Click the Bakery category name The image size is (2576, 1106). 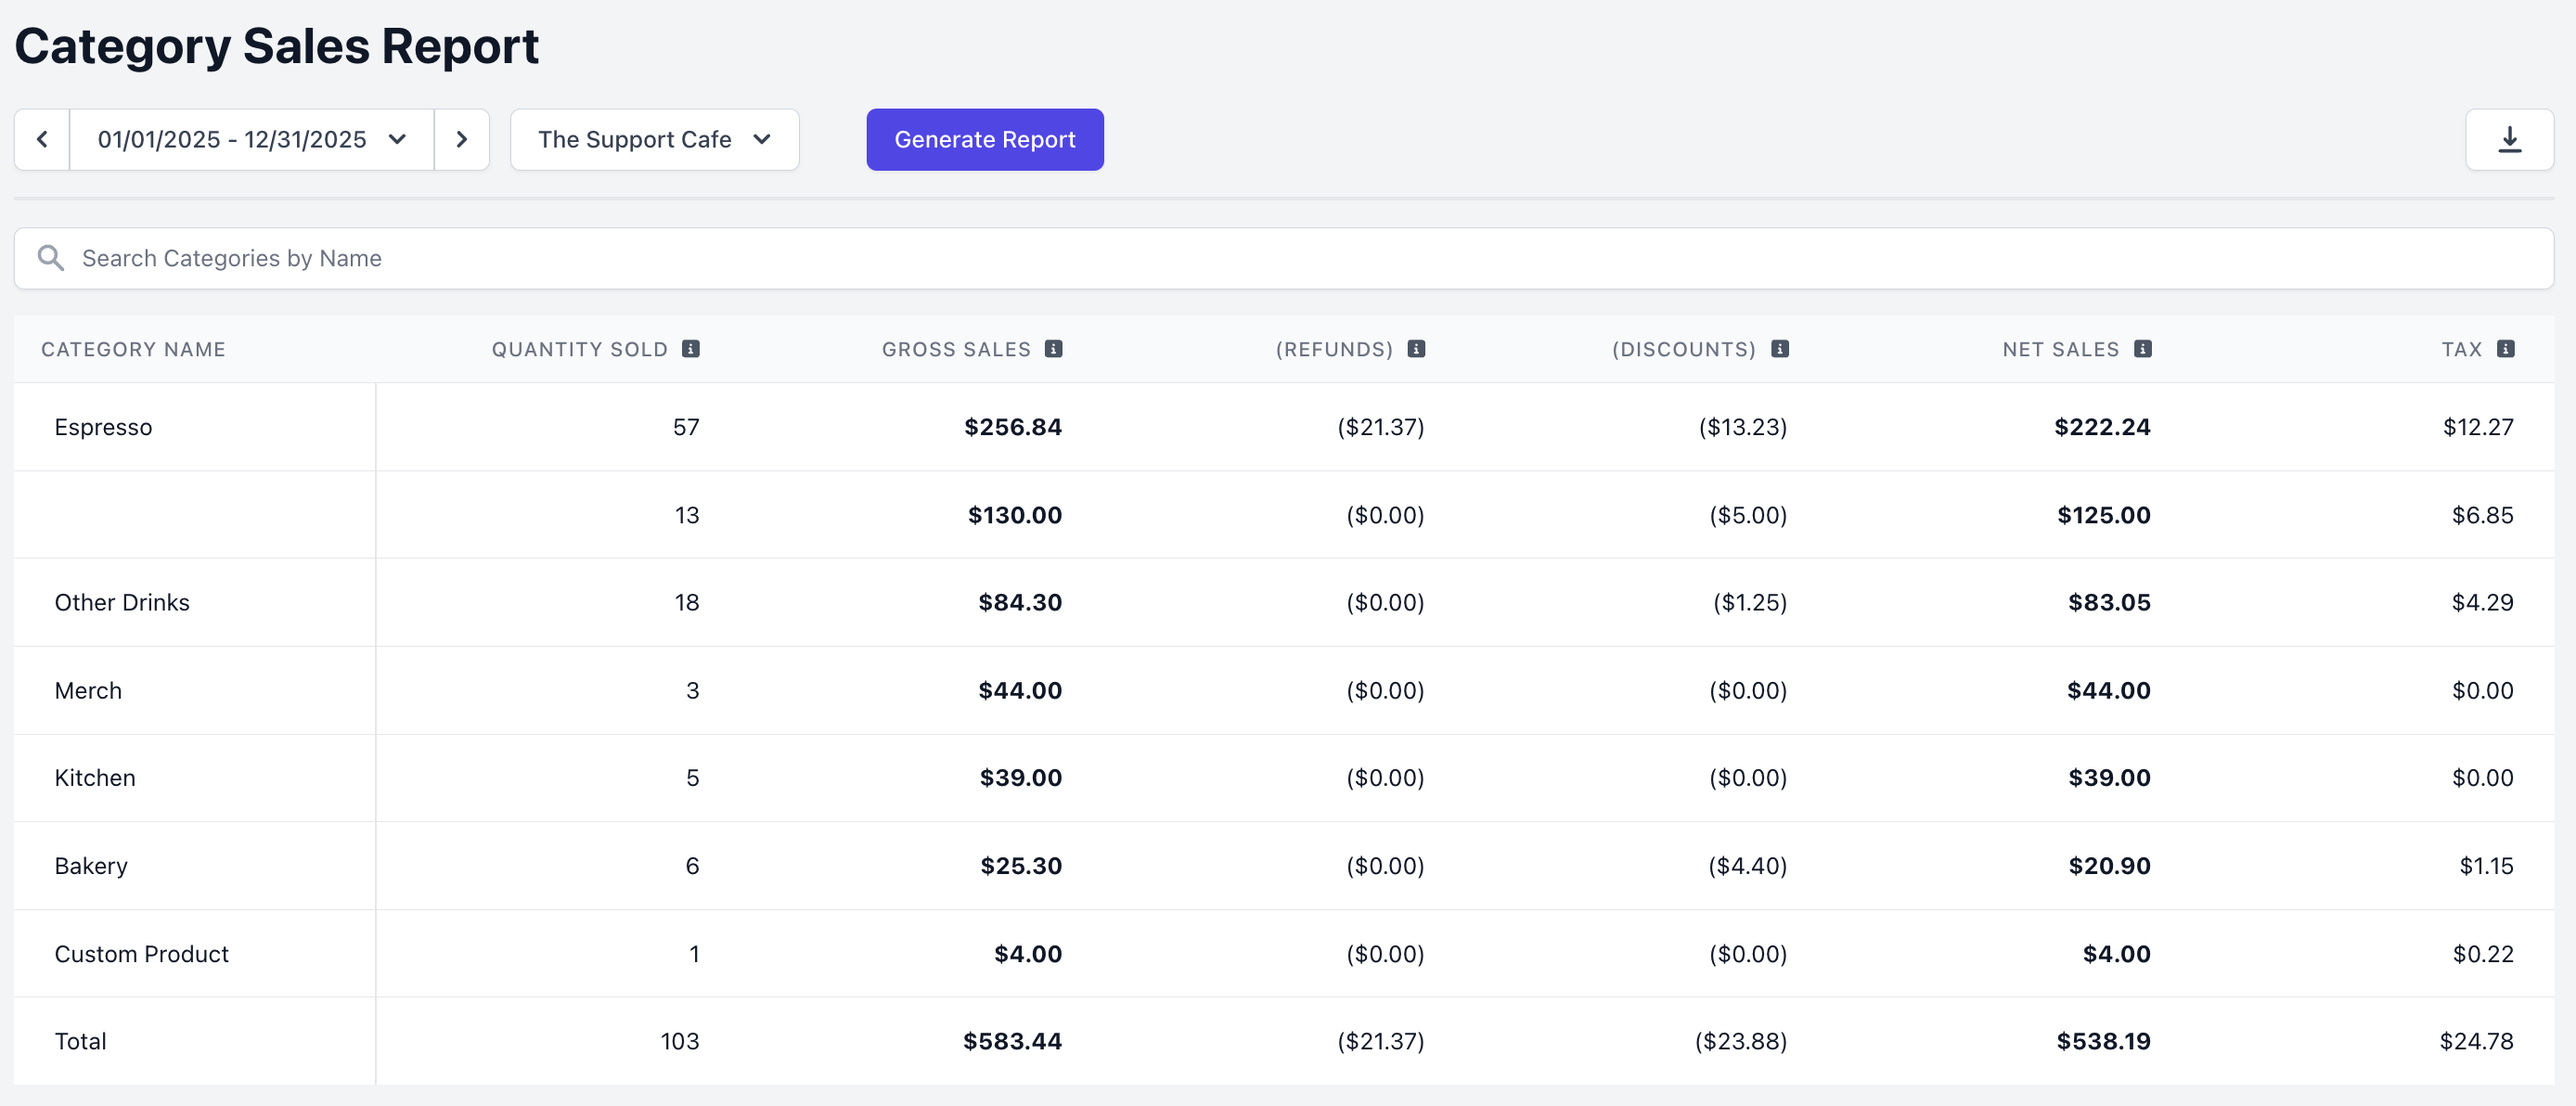[91, 866]
